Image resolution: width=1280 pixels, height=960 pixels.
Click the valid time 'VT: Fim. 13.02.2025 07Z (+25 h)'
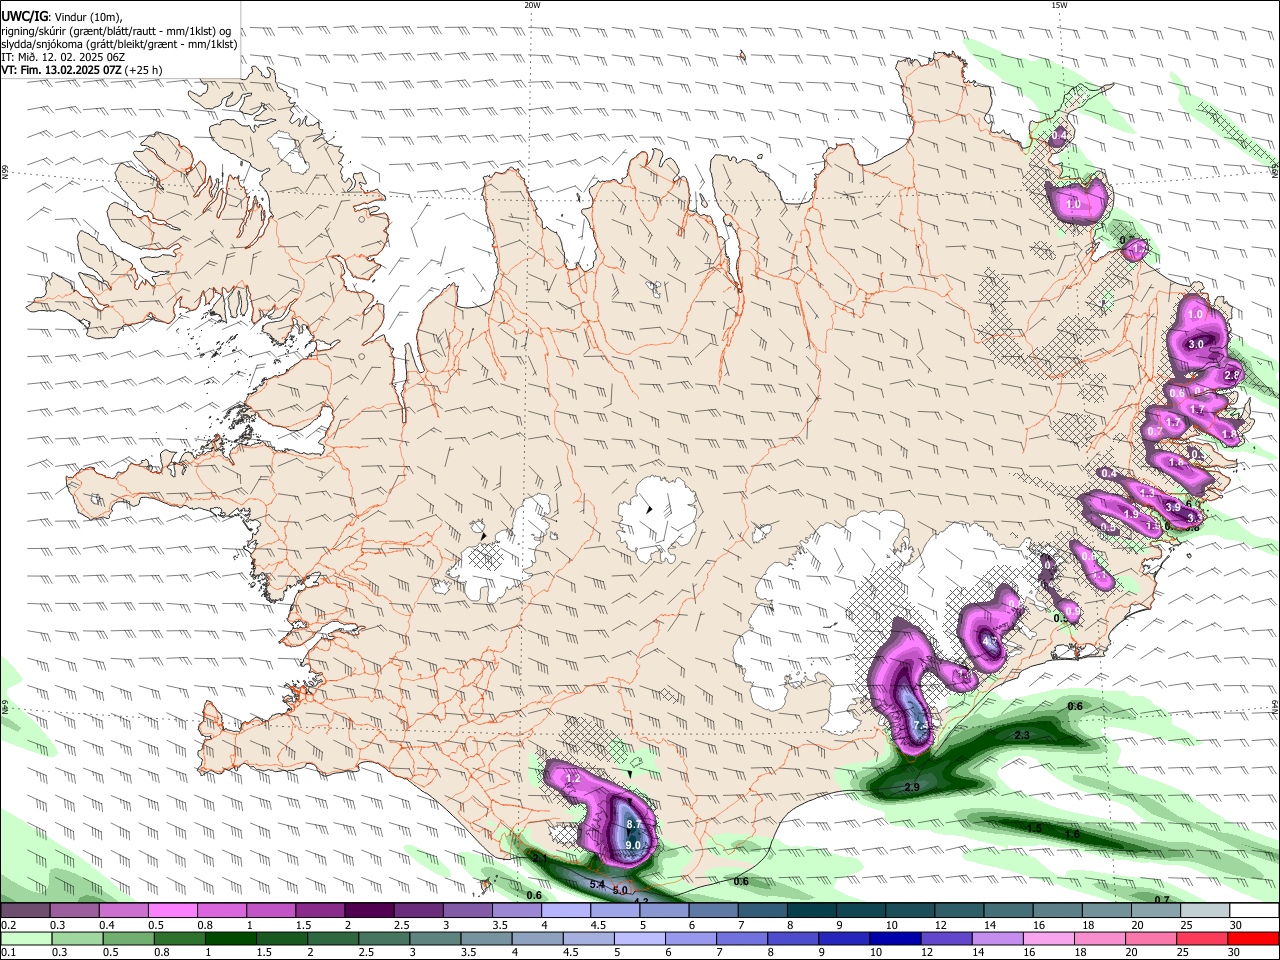pyautogui.click(x=82, y=71)
